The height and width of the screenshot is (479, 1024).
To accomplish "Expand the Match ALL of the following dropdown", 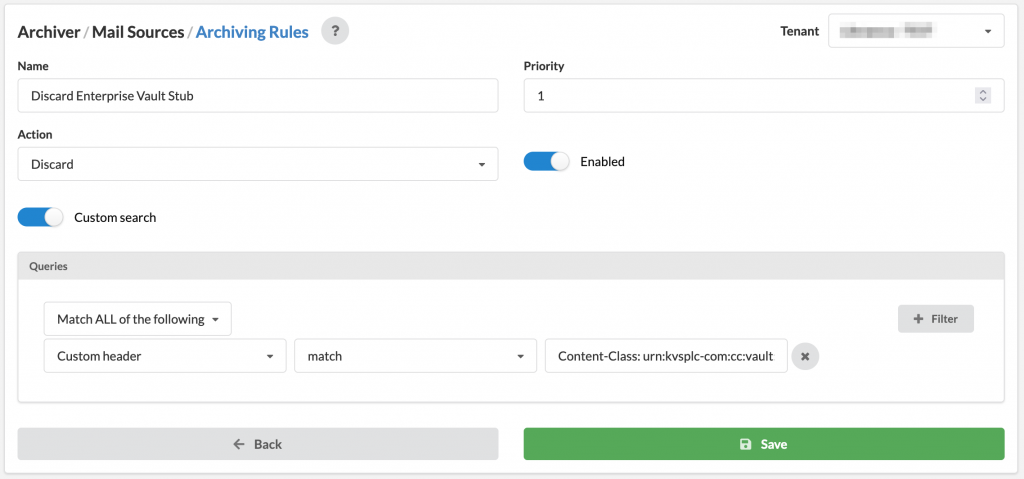I will [x=138, y=319].
